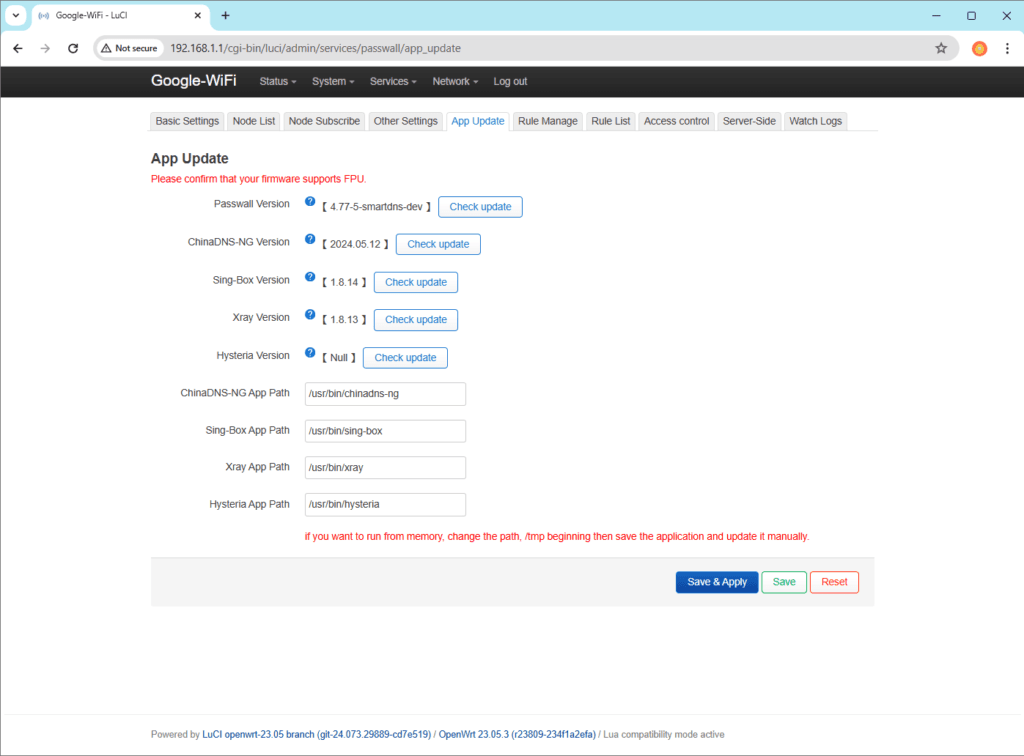Click the Save & Apply button
The height and width of the screenshot is (756, 1024).
pos(716,582)
